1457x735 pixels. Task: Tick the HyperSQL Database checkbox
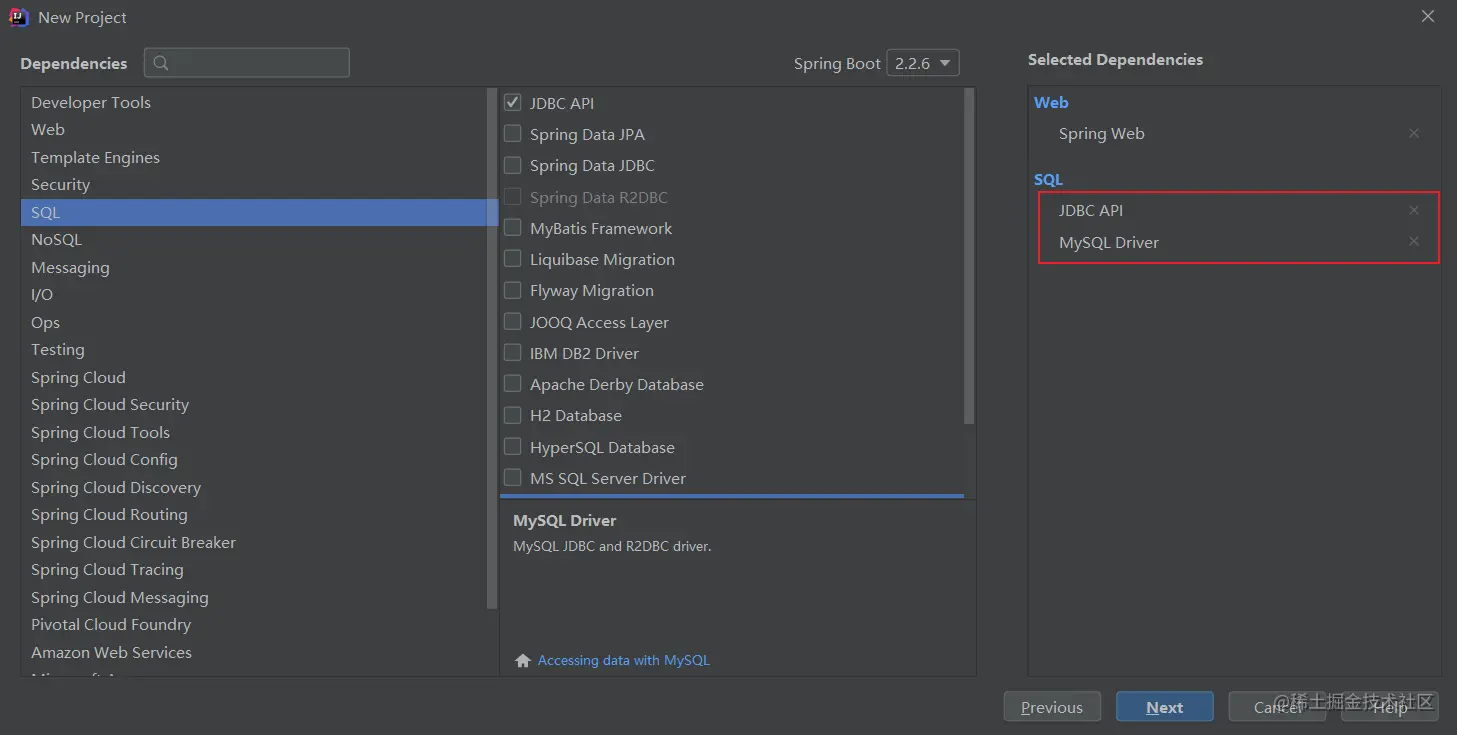513,446
